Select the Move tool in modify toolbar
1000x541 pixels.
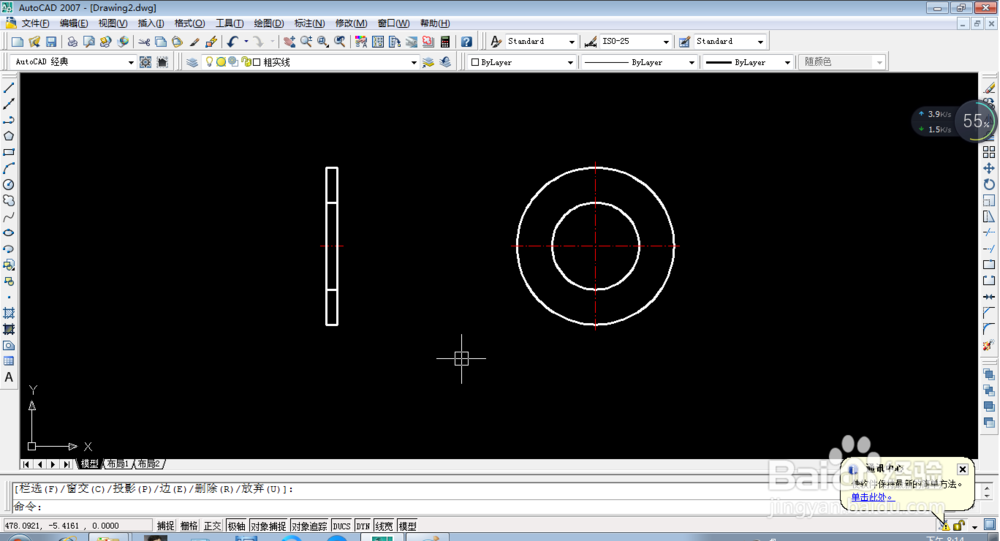pyautogui.click(x=989, y=168)
